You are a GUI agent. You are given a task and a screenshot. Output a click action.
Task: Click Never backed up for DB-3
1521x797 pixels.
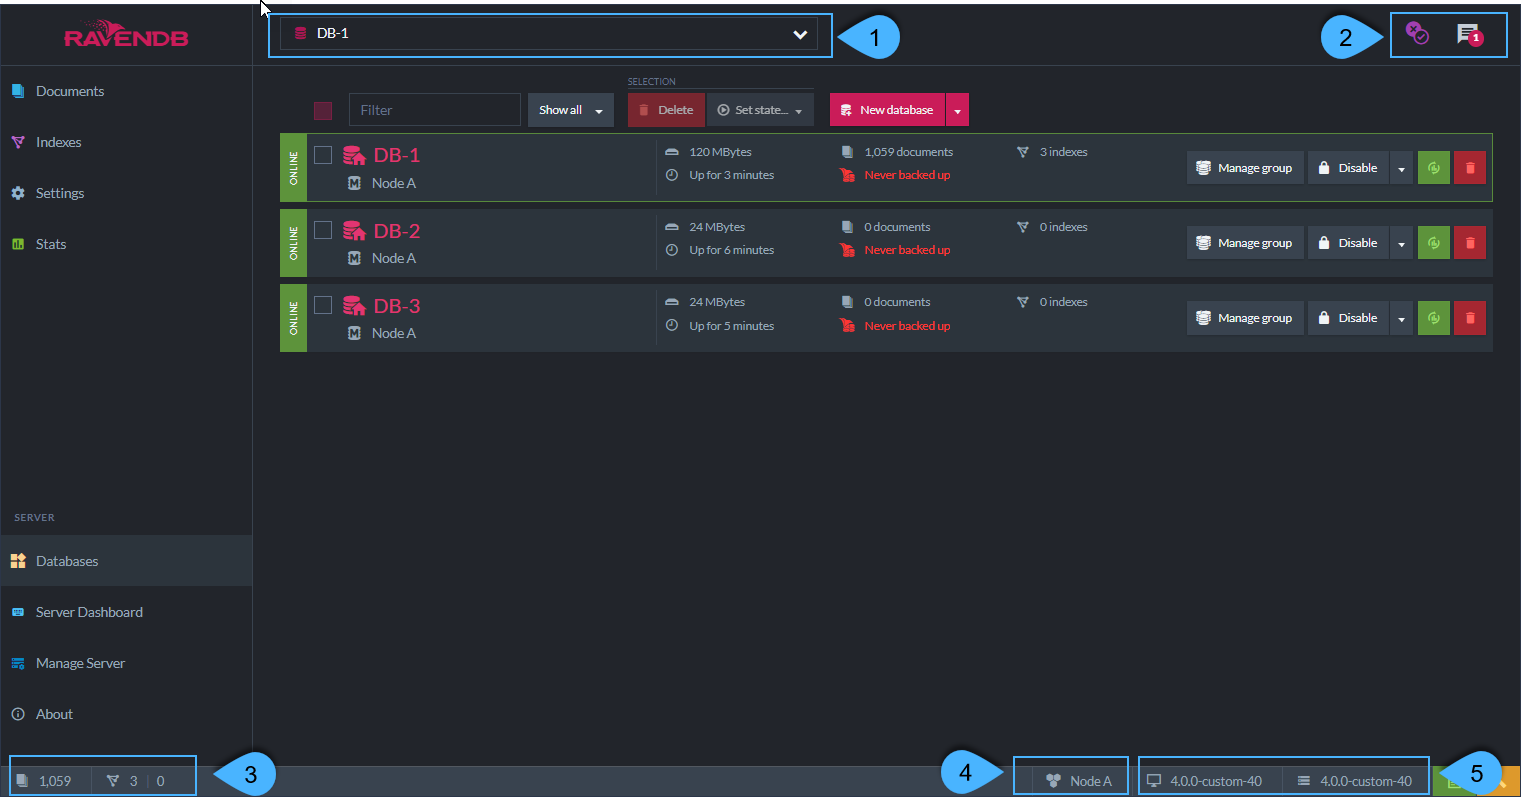click(907, 326)
